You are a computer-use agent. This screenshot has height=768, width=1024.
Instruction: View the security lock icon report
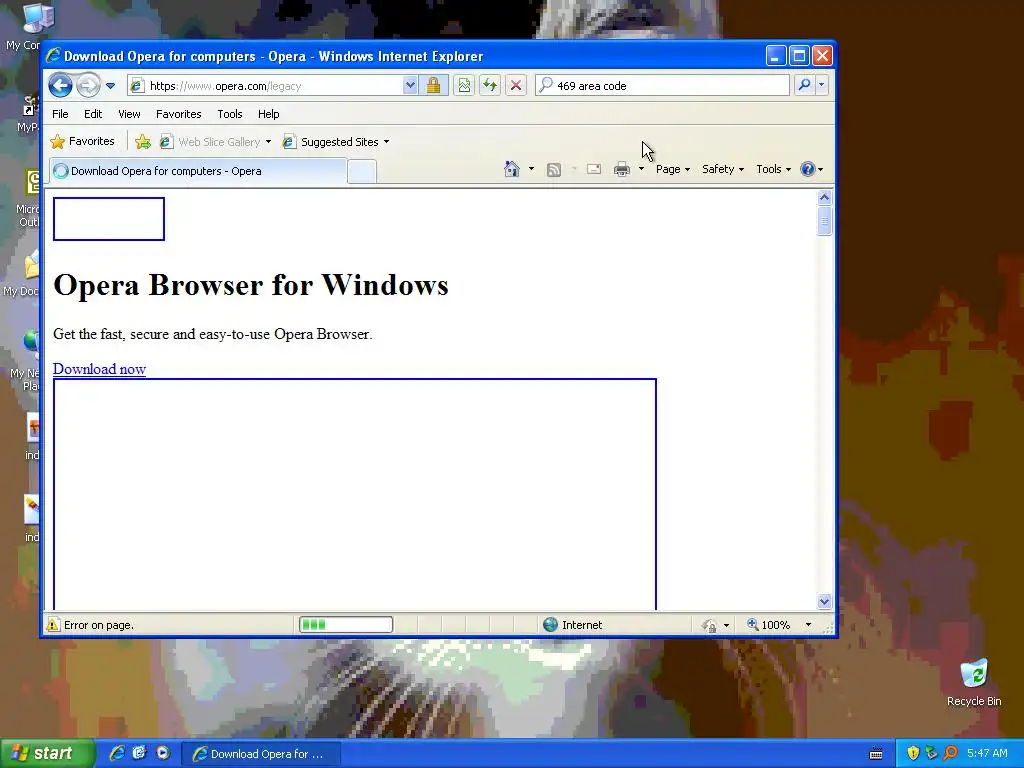coord(433,86)
